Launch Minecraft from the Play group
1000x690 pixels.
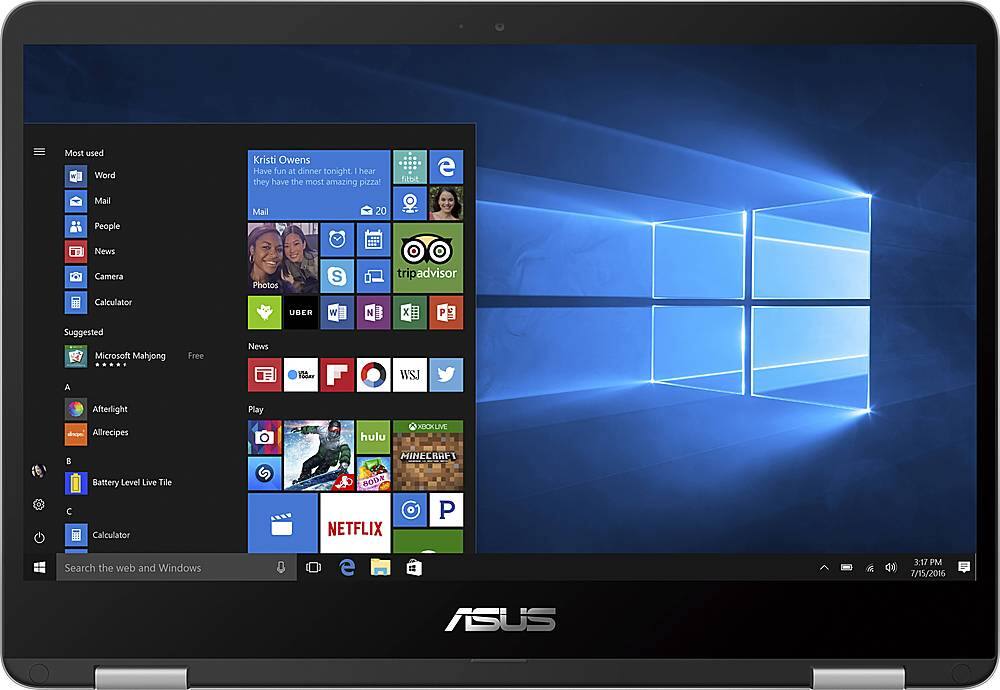(427, 454)
